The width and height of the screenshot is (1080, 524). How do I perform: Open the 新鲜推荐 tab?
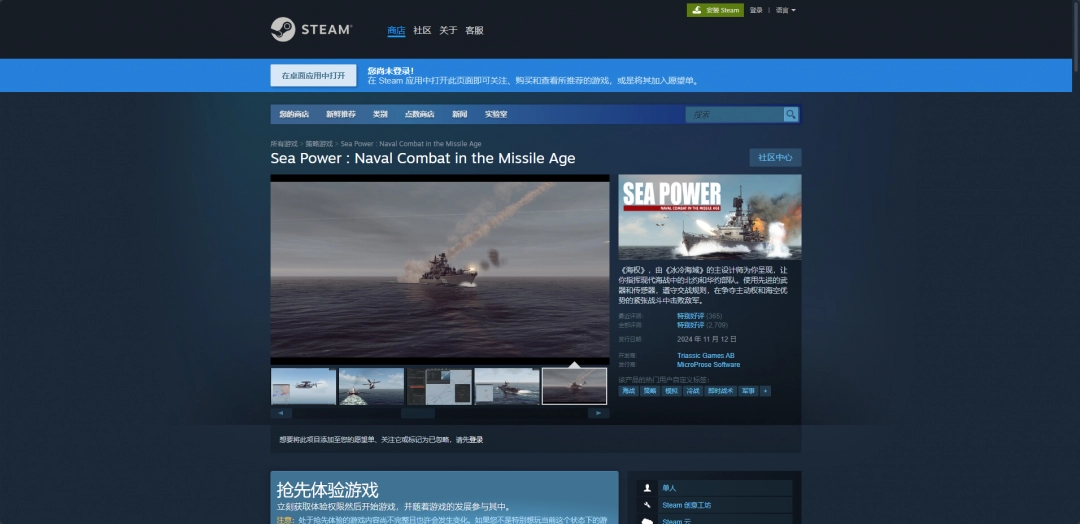341,114
